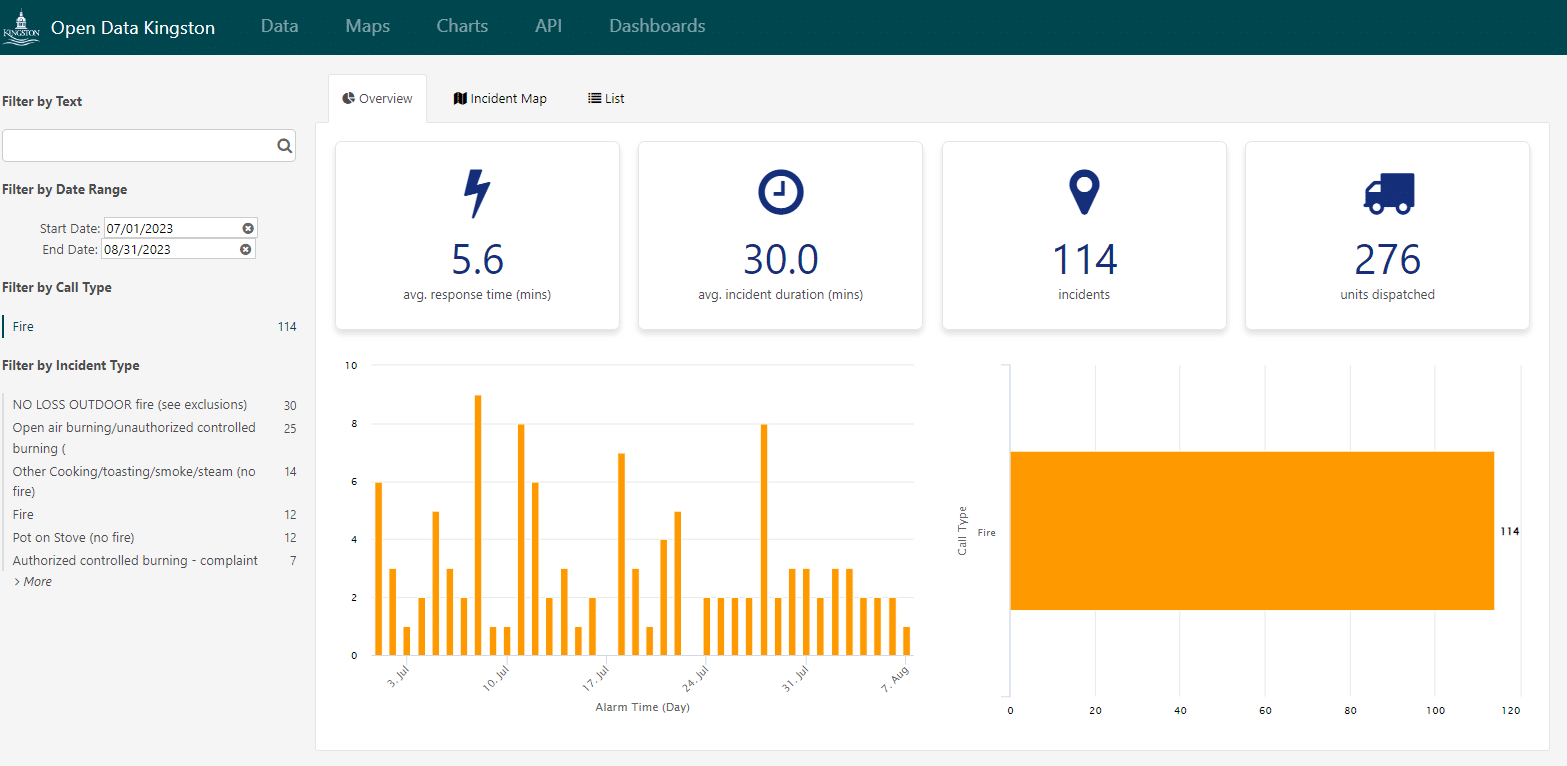This screenshot has height=766, width=1567.
Task: Expand More incident types
Action: click(x=33, y=582)
